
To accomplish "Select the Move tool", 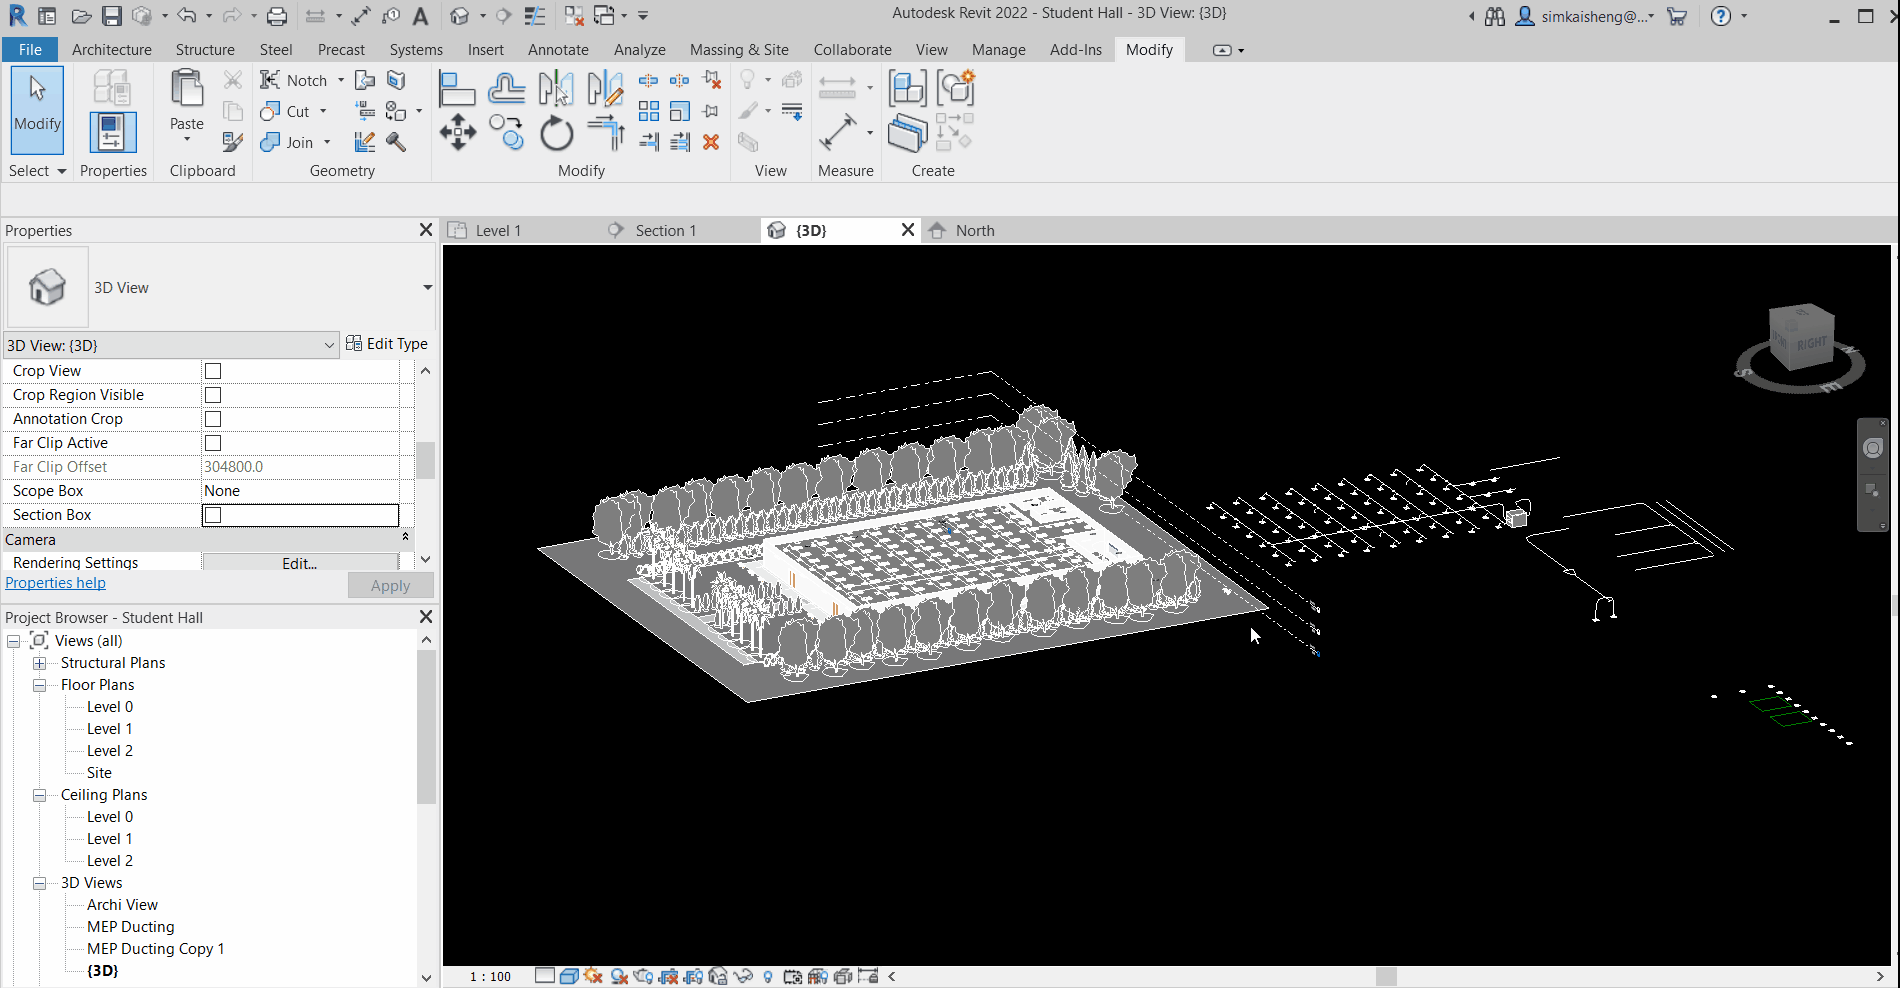I will tap(457, 132).
